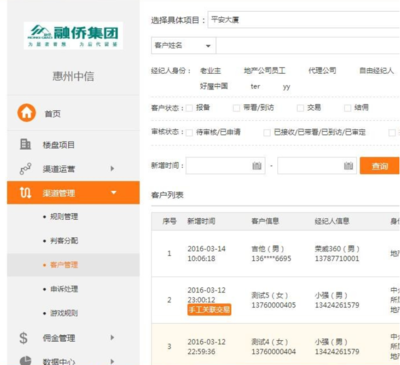Image resolution: width=400 pixels, height=365 pixels.
Task: Filter by 老业主 broker identity
Action: pos(210,71)
